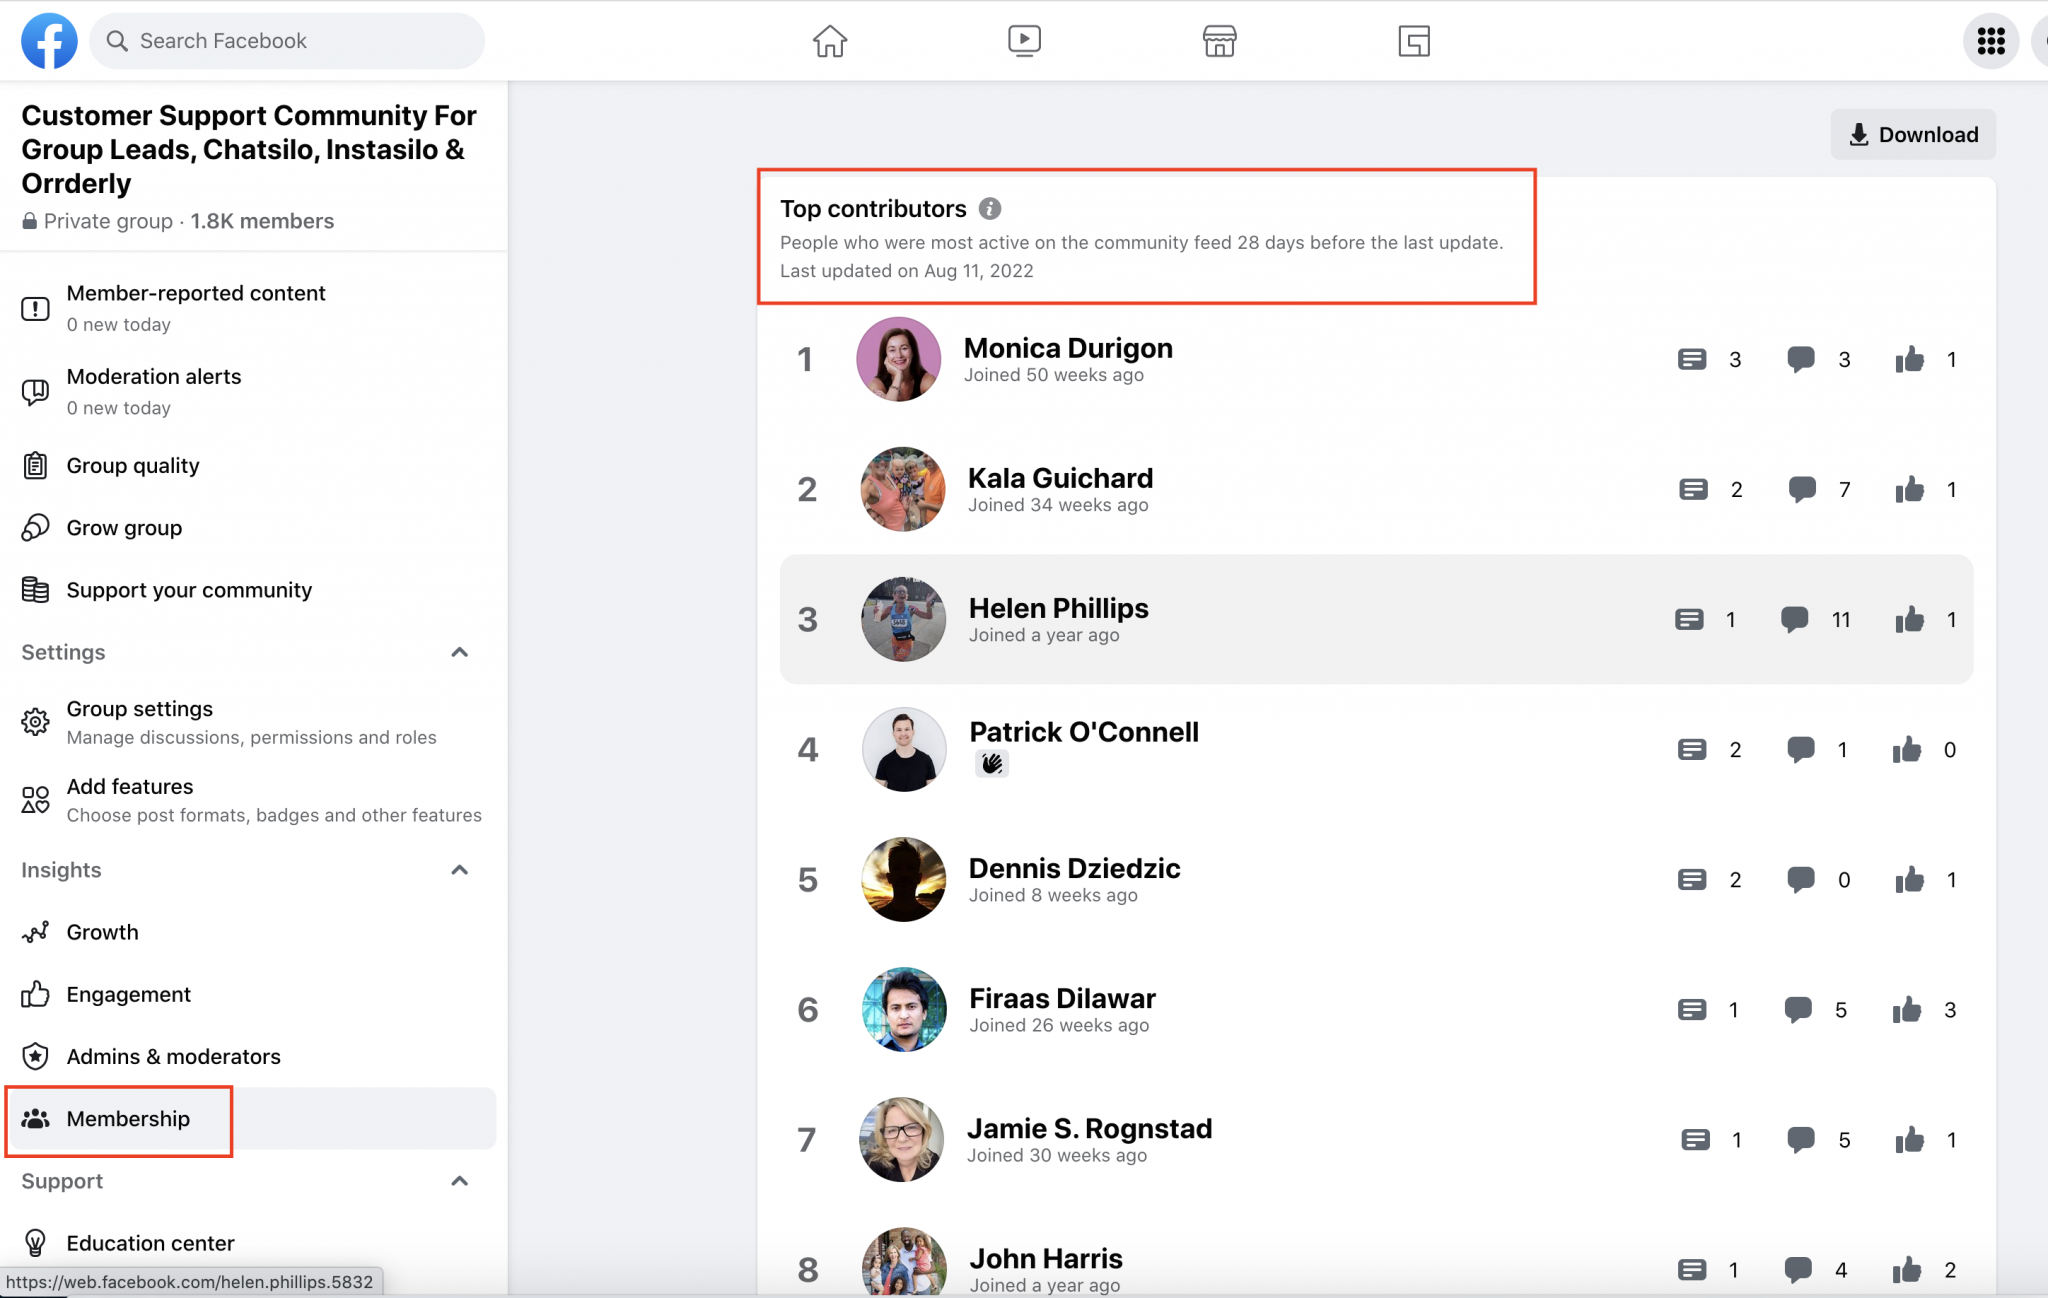This screenshot has width=2048, height=1298.
Task: Open the apps grid menu icon
Action: [1990, 41]
